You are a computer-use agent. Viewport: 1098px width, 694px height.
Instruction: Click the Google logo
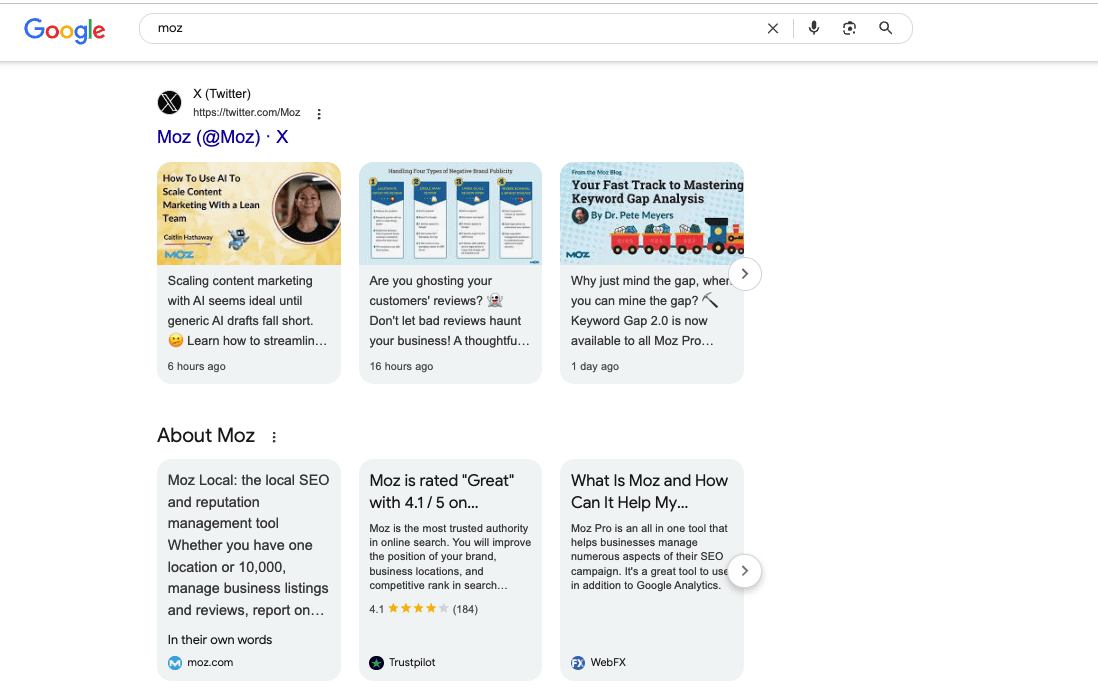pyautogui.click(x=65, y=30)
